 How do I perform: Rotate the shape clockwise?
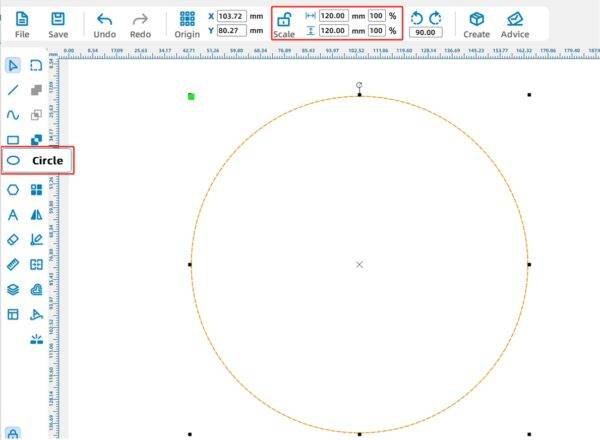coord(435,18)
